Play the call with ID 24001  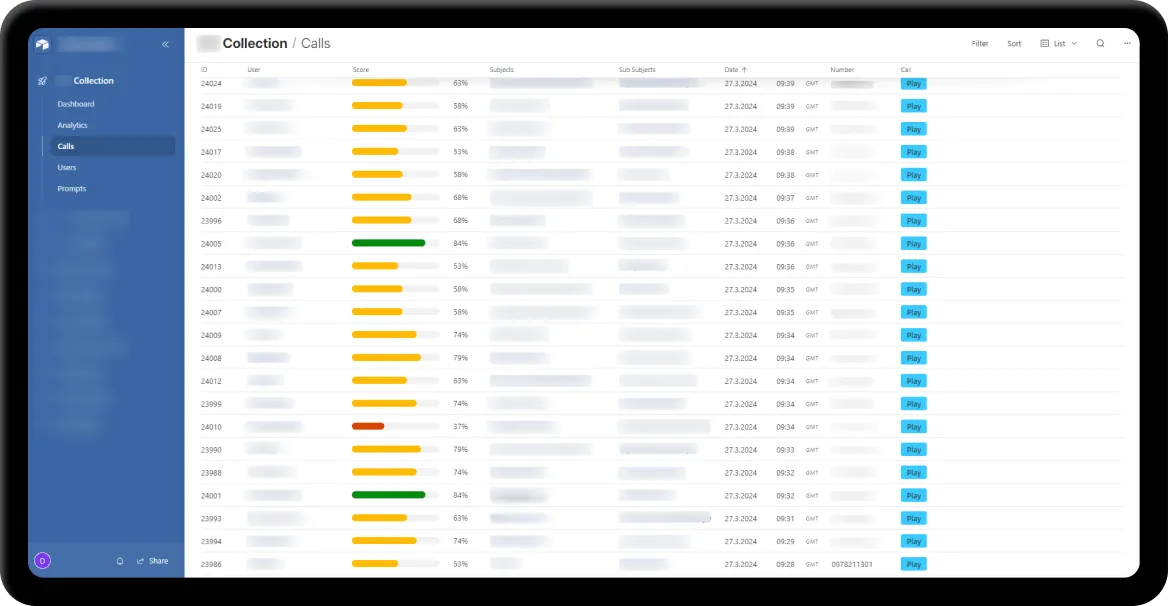pyautogui.click(x=914, y=496)
